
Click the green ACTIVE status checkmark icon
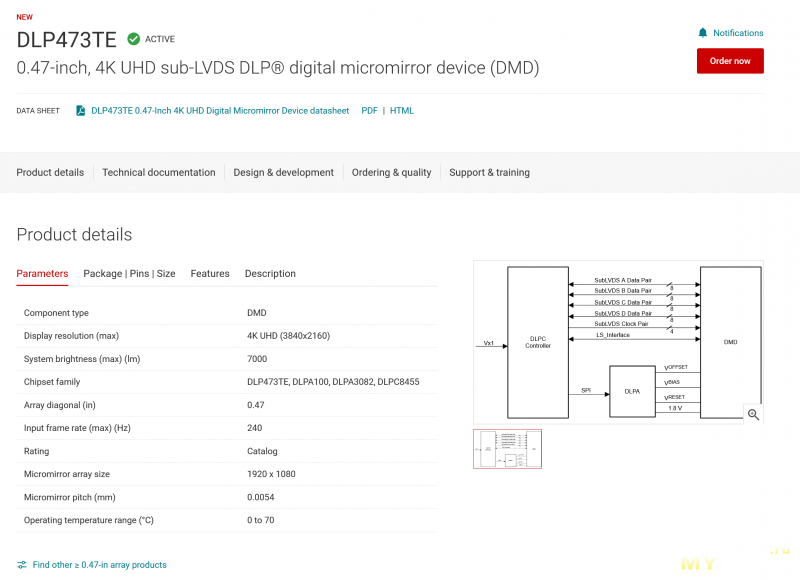pos(133,39)
